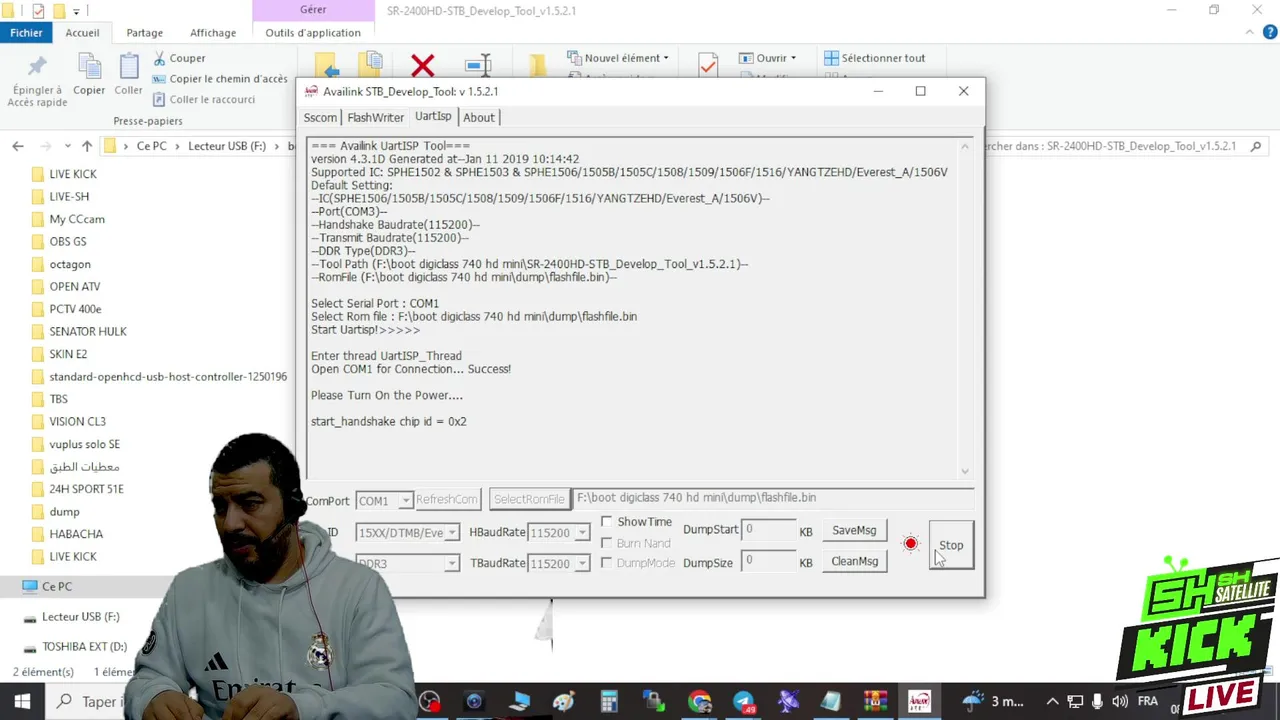Open the Sscom tab
The height and width of the screenshot is (720, 1280).
320,117
